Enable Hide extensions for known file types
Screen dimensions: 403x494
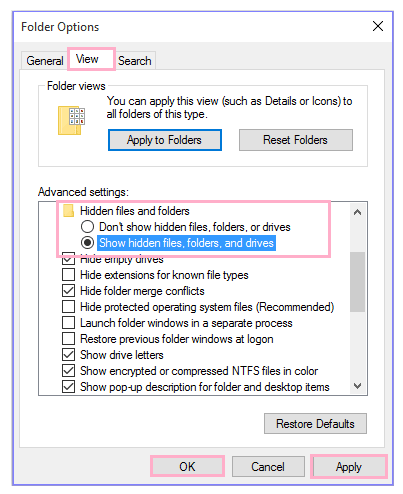(x=69, y=275)
